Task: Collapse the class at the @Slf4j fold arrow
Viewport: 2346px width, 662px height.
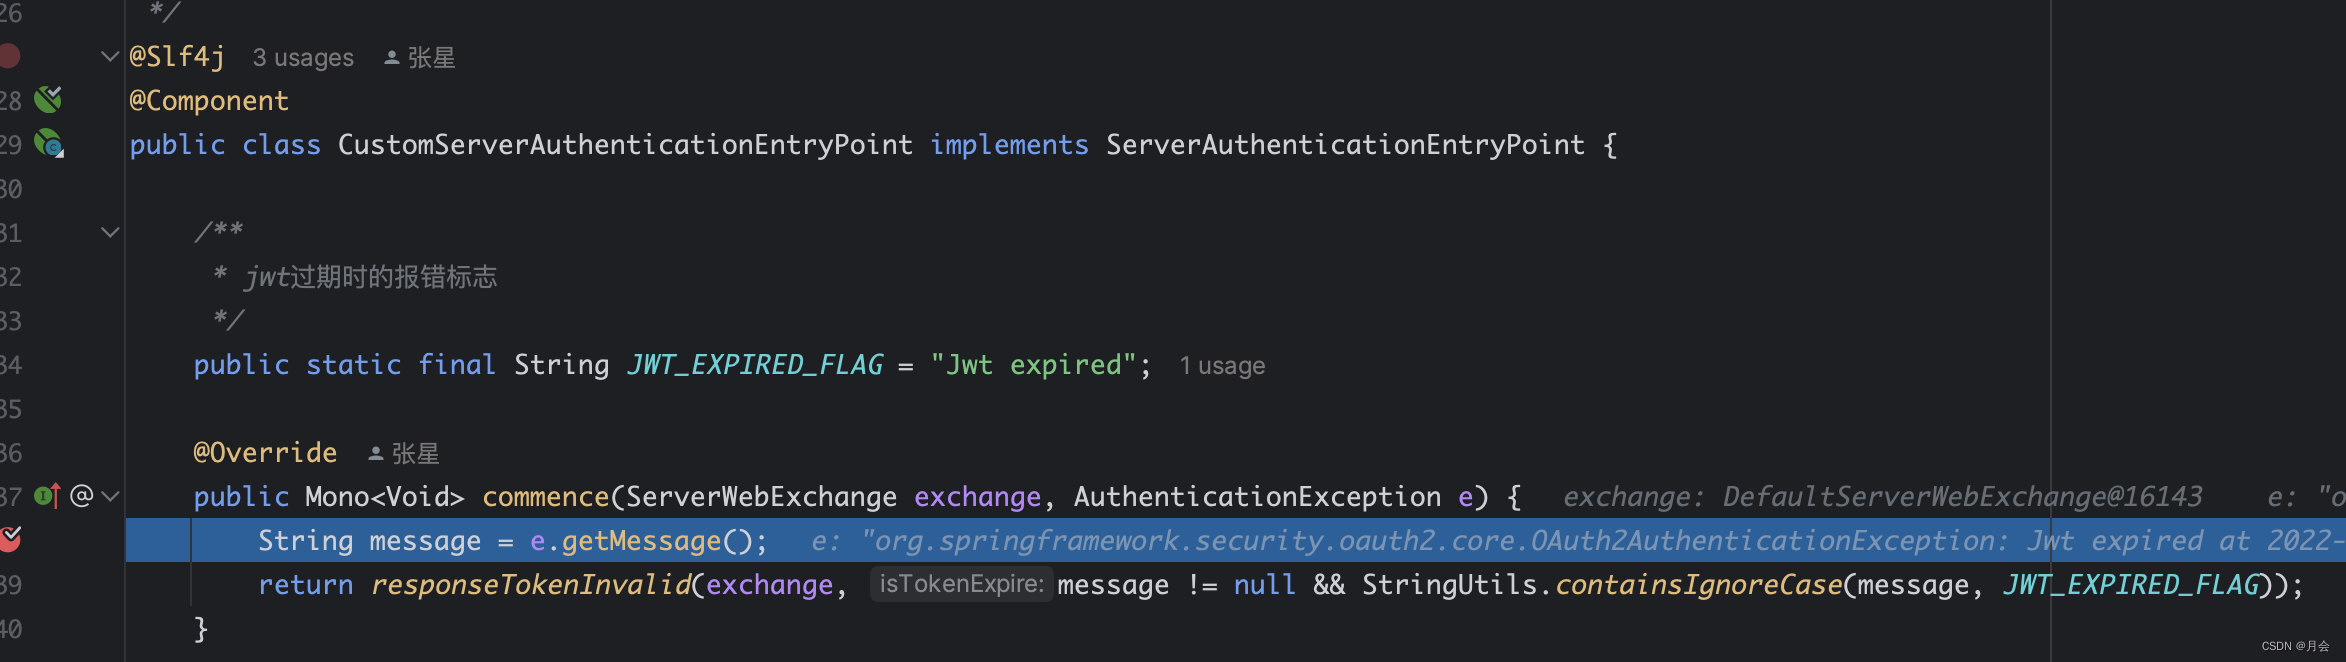Action: [110, 57]
